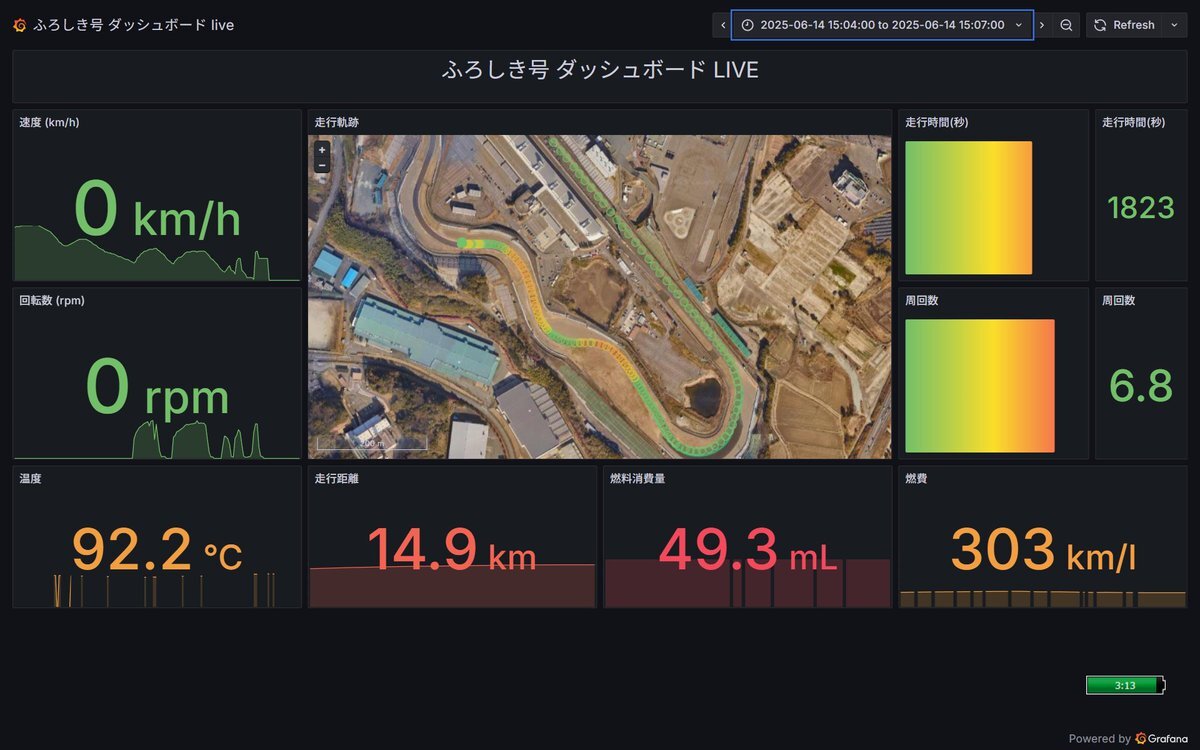Click the green 3:13 battery indicator
The height and width of the screenshot is (750, 1200).
pos(1126,685)
